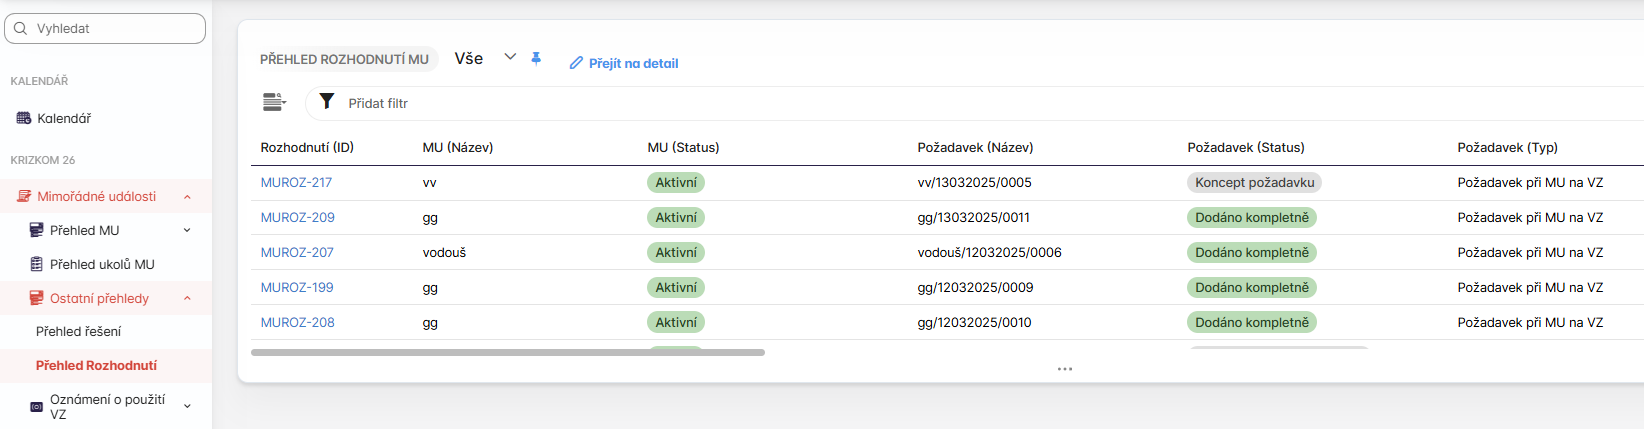This screenshot has height=429, width=1644.
Task: Open the Vše view dropdown
Action: point(510,57)
